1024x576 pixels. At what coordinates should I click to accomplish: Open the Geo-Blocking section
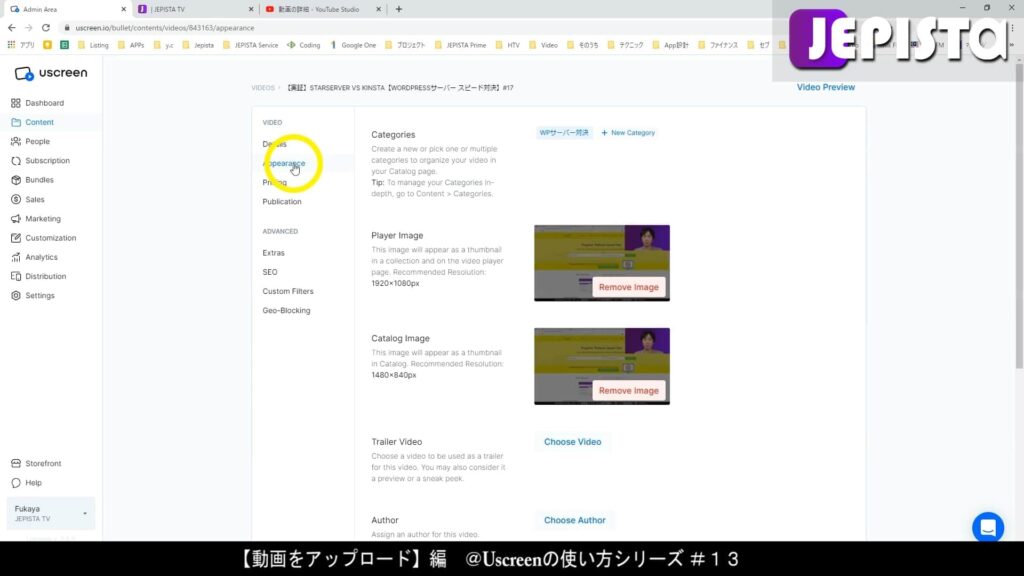click(286, 311)
